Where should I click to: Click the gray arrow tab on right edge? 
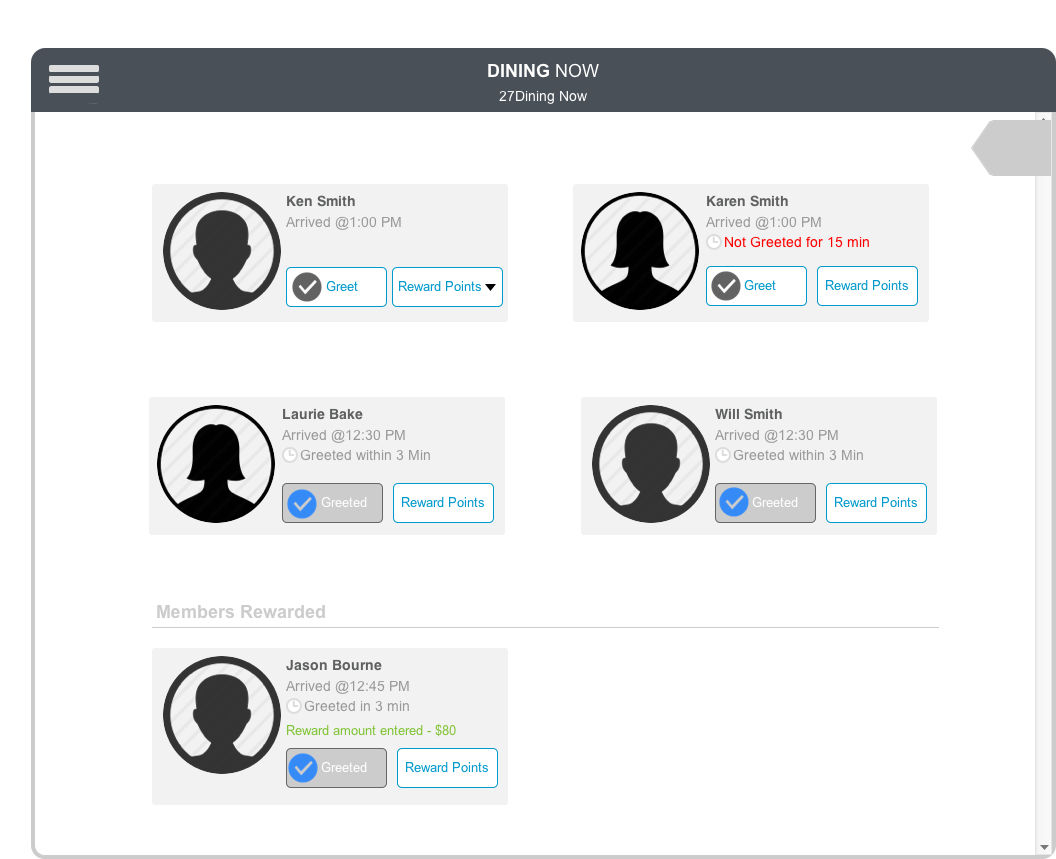click(x=1011, y=148)
